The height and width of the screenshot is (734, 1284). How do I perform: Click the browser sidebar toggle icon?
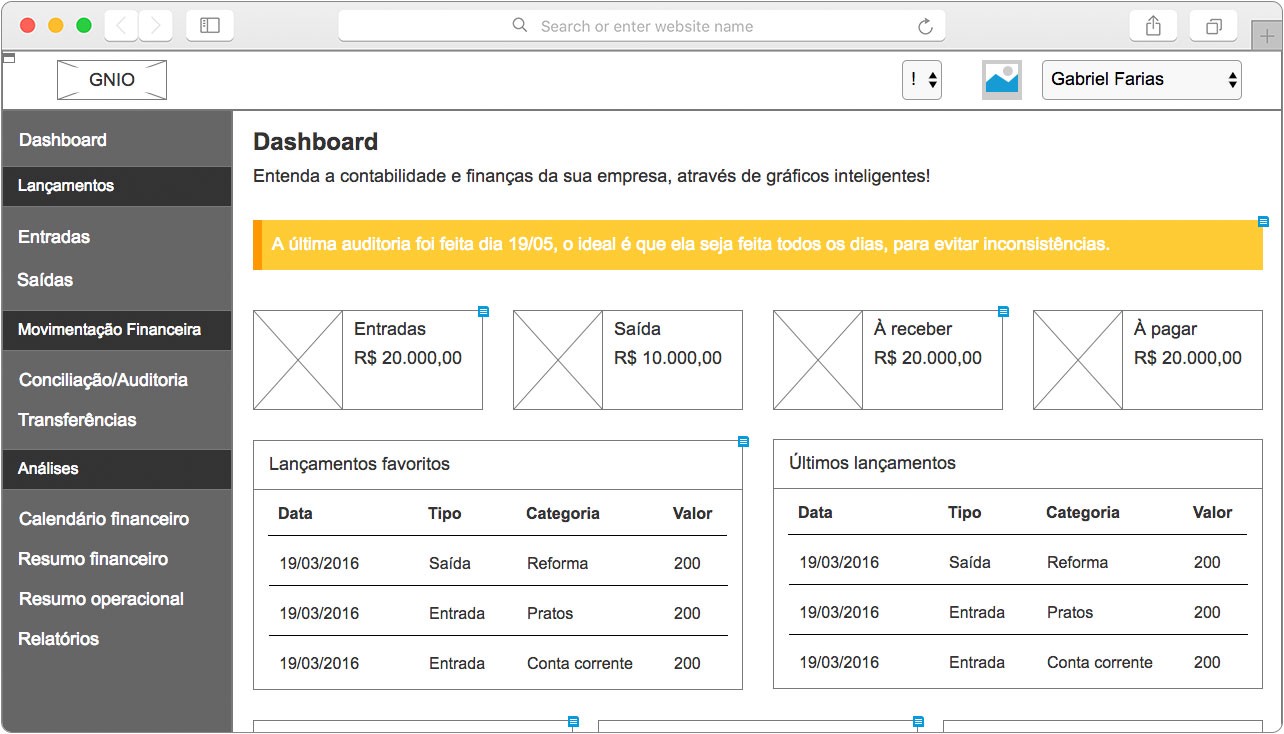click(x=209, y=25)
